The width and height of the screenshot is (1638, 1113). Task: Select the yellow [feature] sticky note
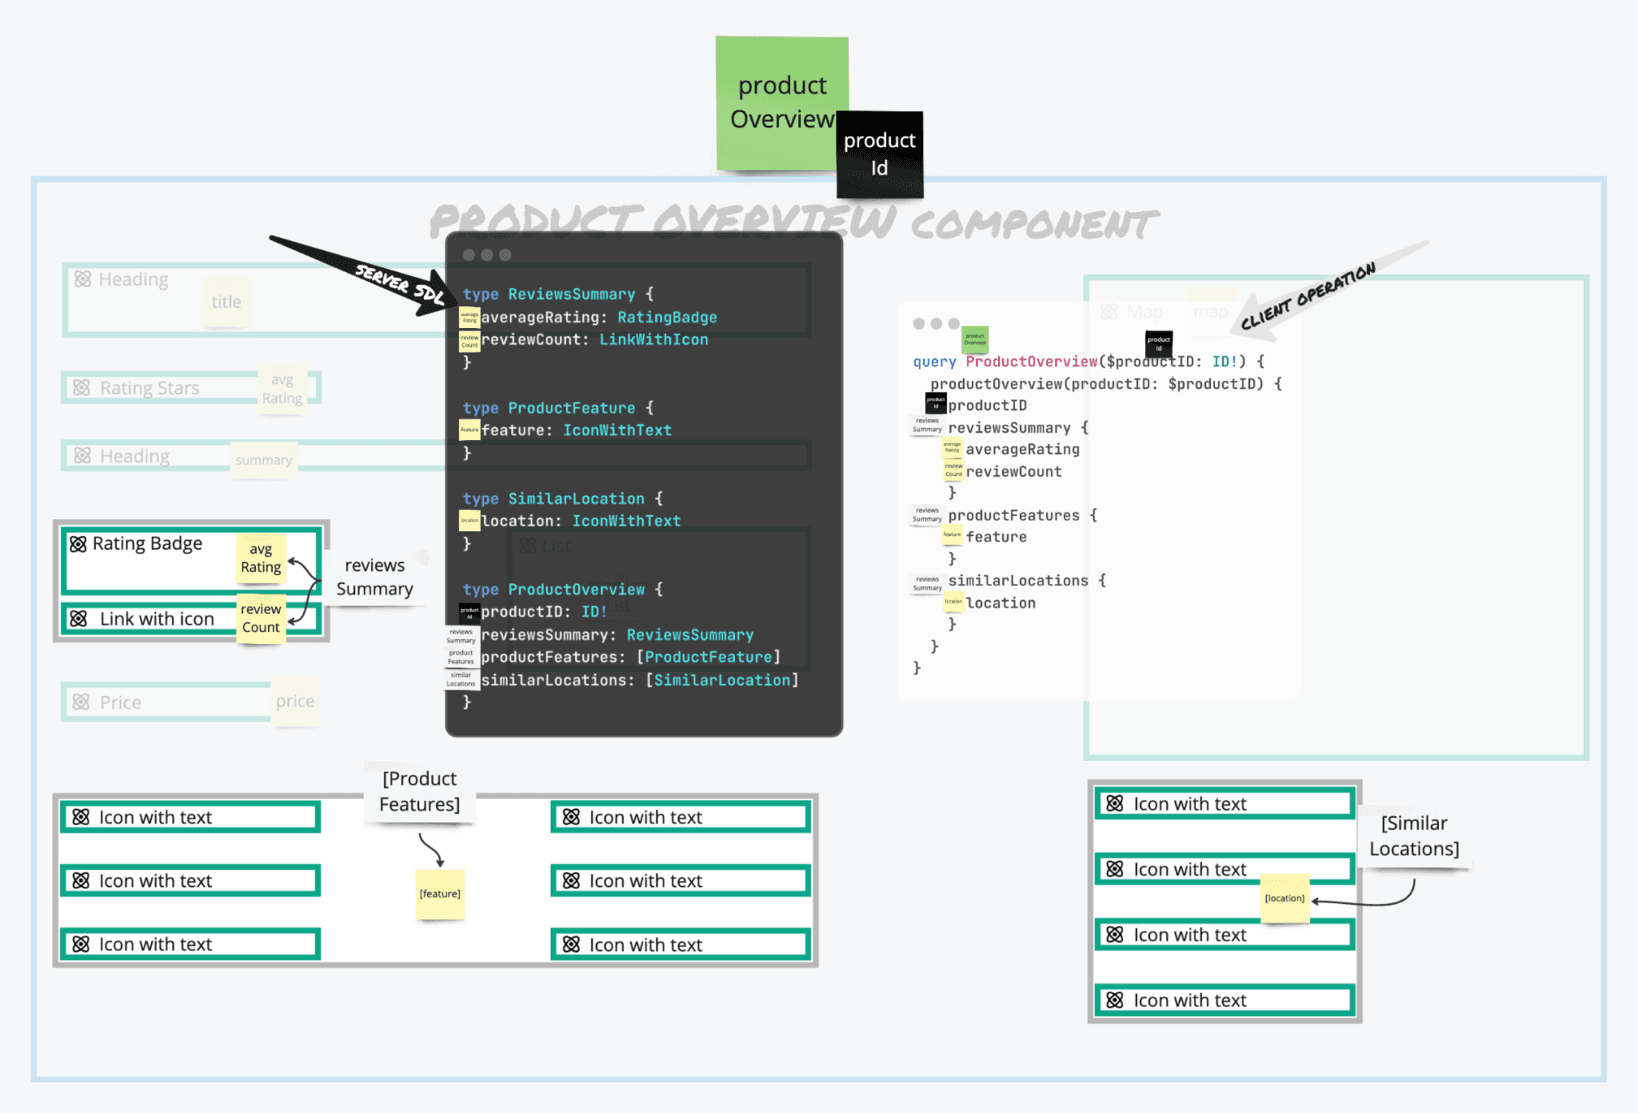pos(440,893)
